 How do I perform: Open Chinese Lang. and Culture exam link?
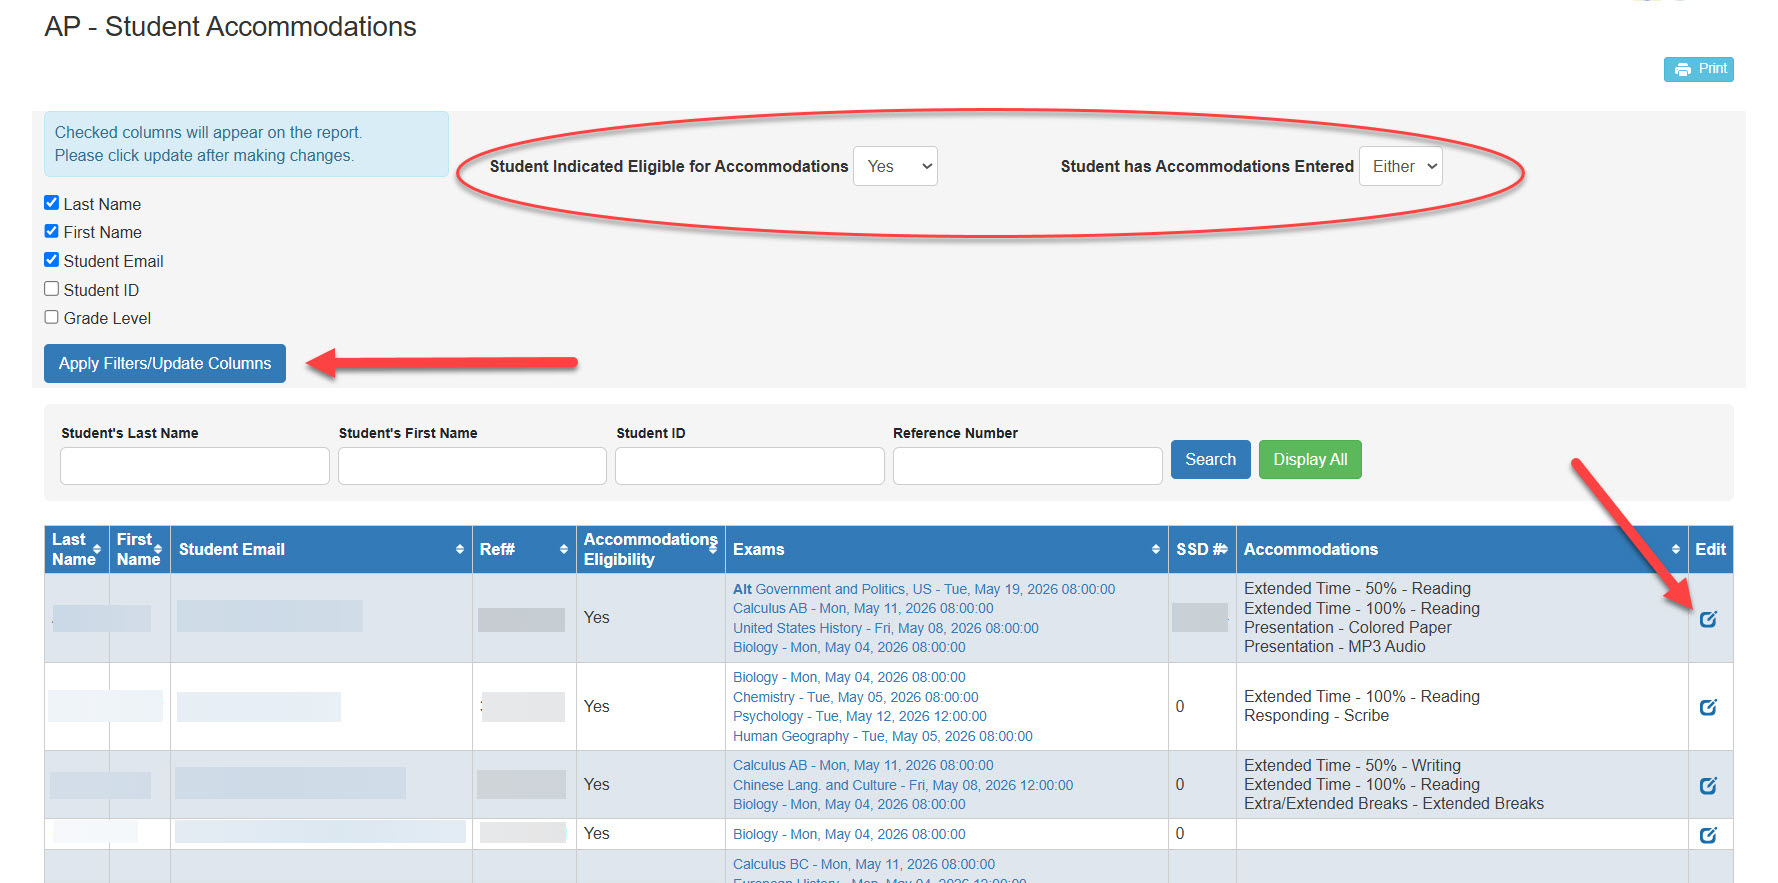(903, 785)
